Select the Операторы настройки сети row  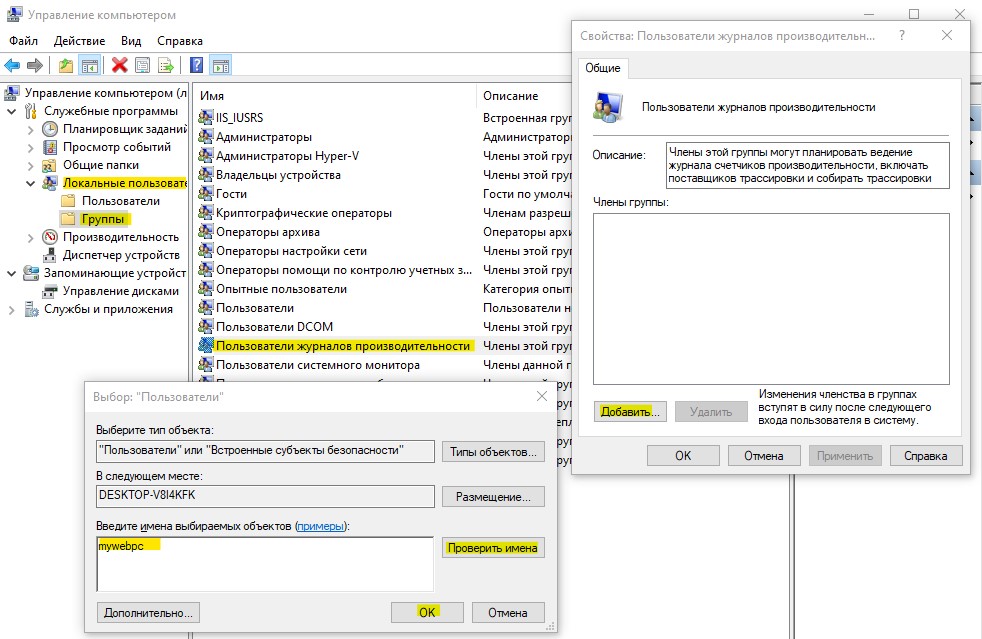tap(385, 251)
